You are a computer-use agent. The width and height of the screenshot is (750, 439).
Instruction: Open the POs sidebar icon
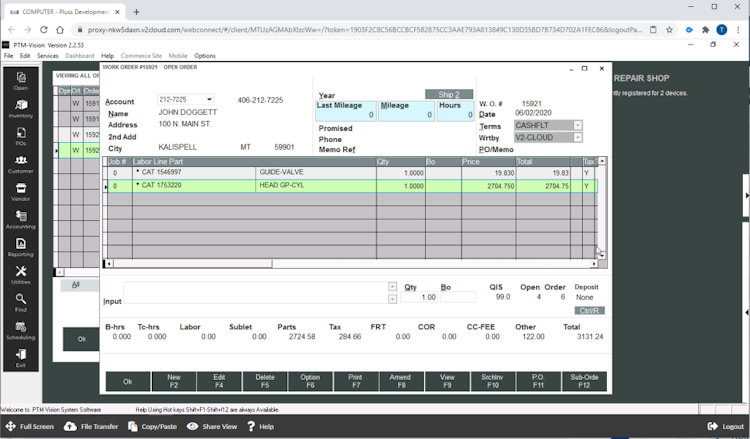(21, 136)
